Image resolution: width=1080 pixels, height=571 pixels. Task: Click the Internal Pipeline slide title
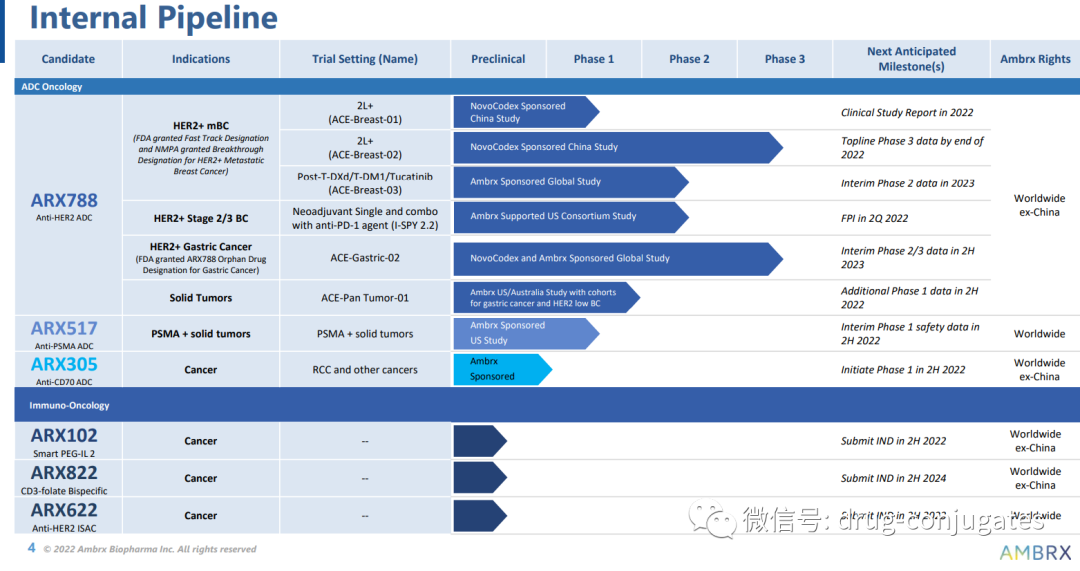[x=154, y=17]
